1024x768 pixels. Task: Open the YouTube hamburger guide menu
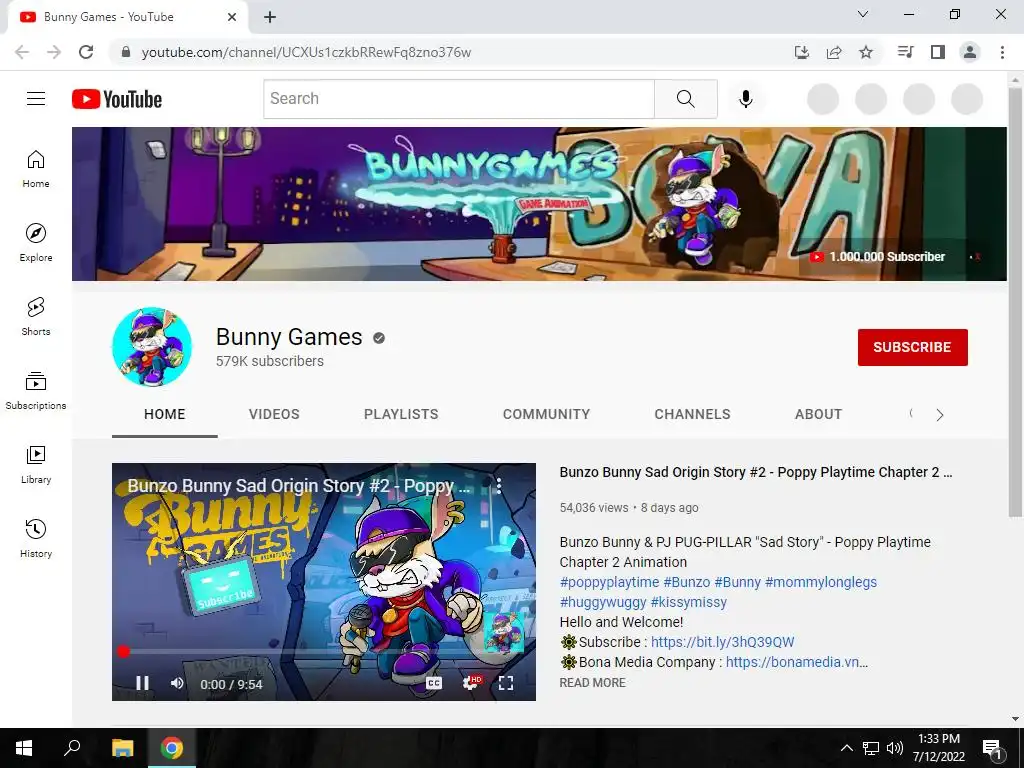pyautogui.click(x=36, y=99)
